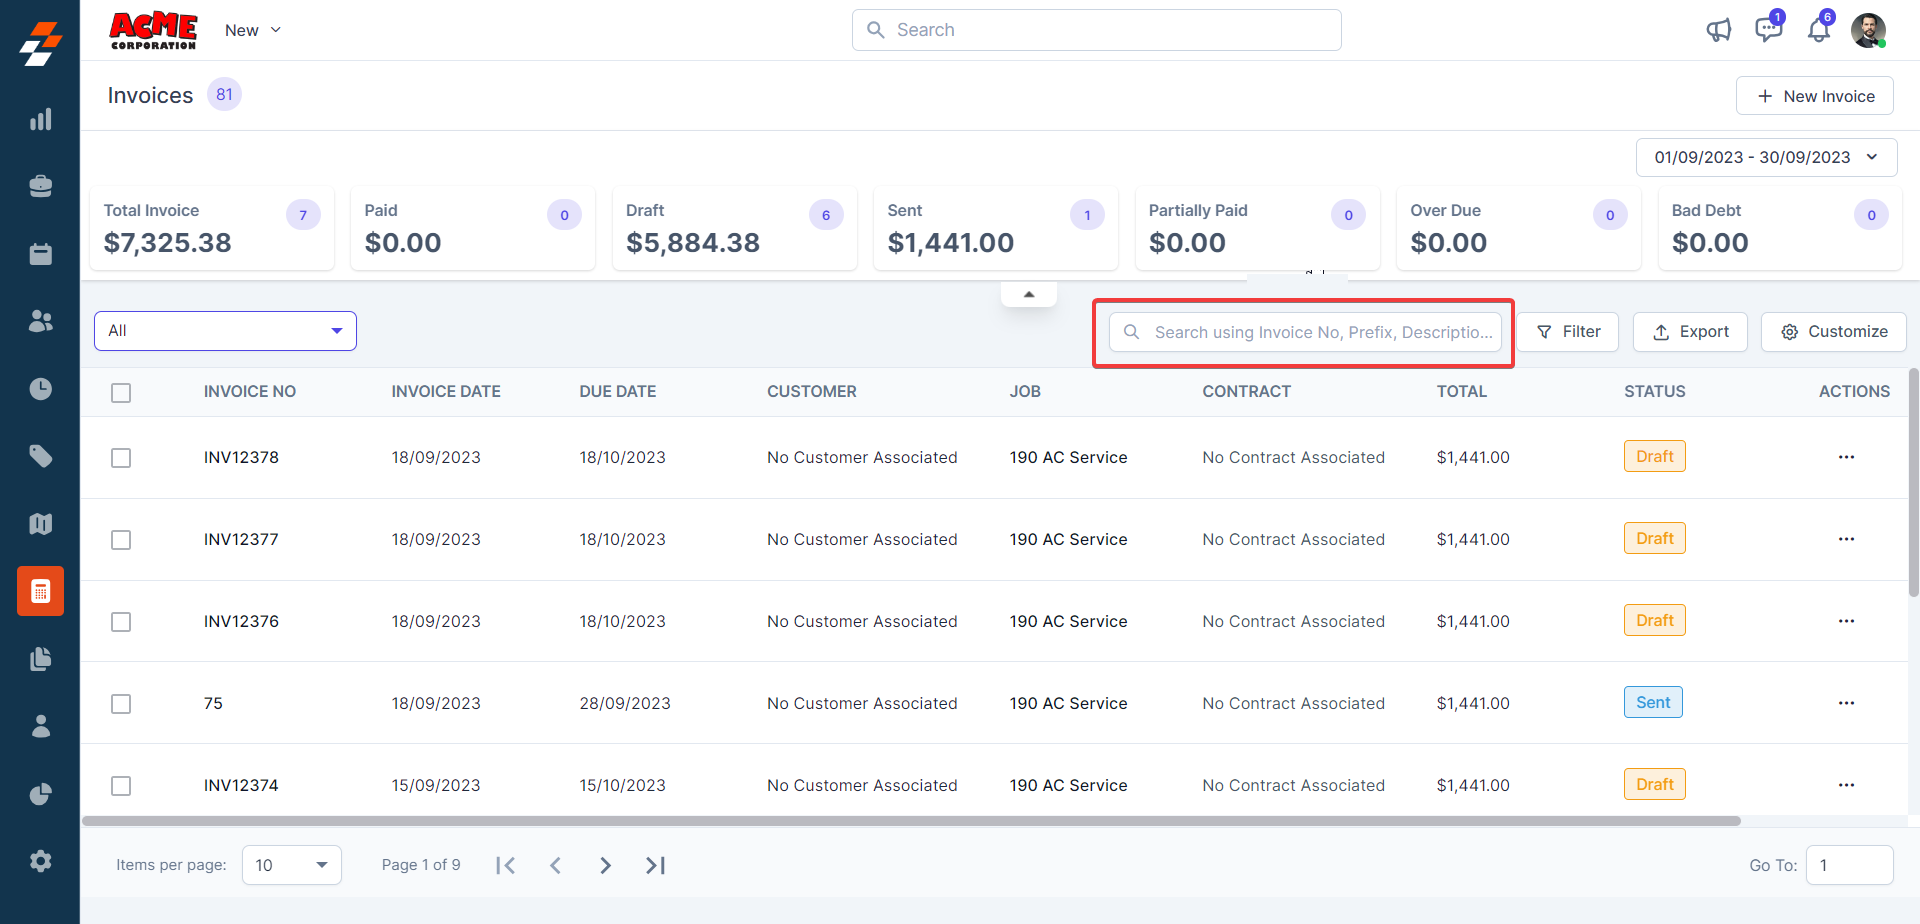Click the New Invoice button

(x=1815, y=96)
